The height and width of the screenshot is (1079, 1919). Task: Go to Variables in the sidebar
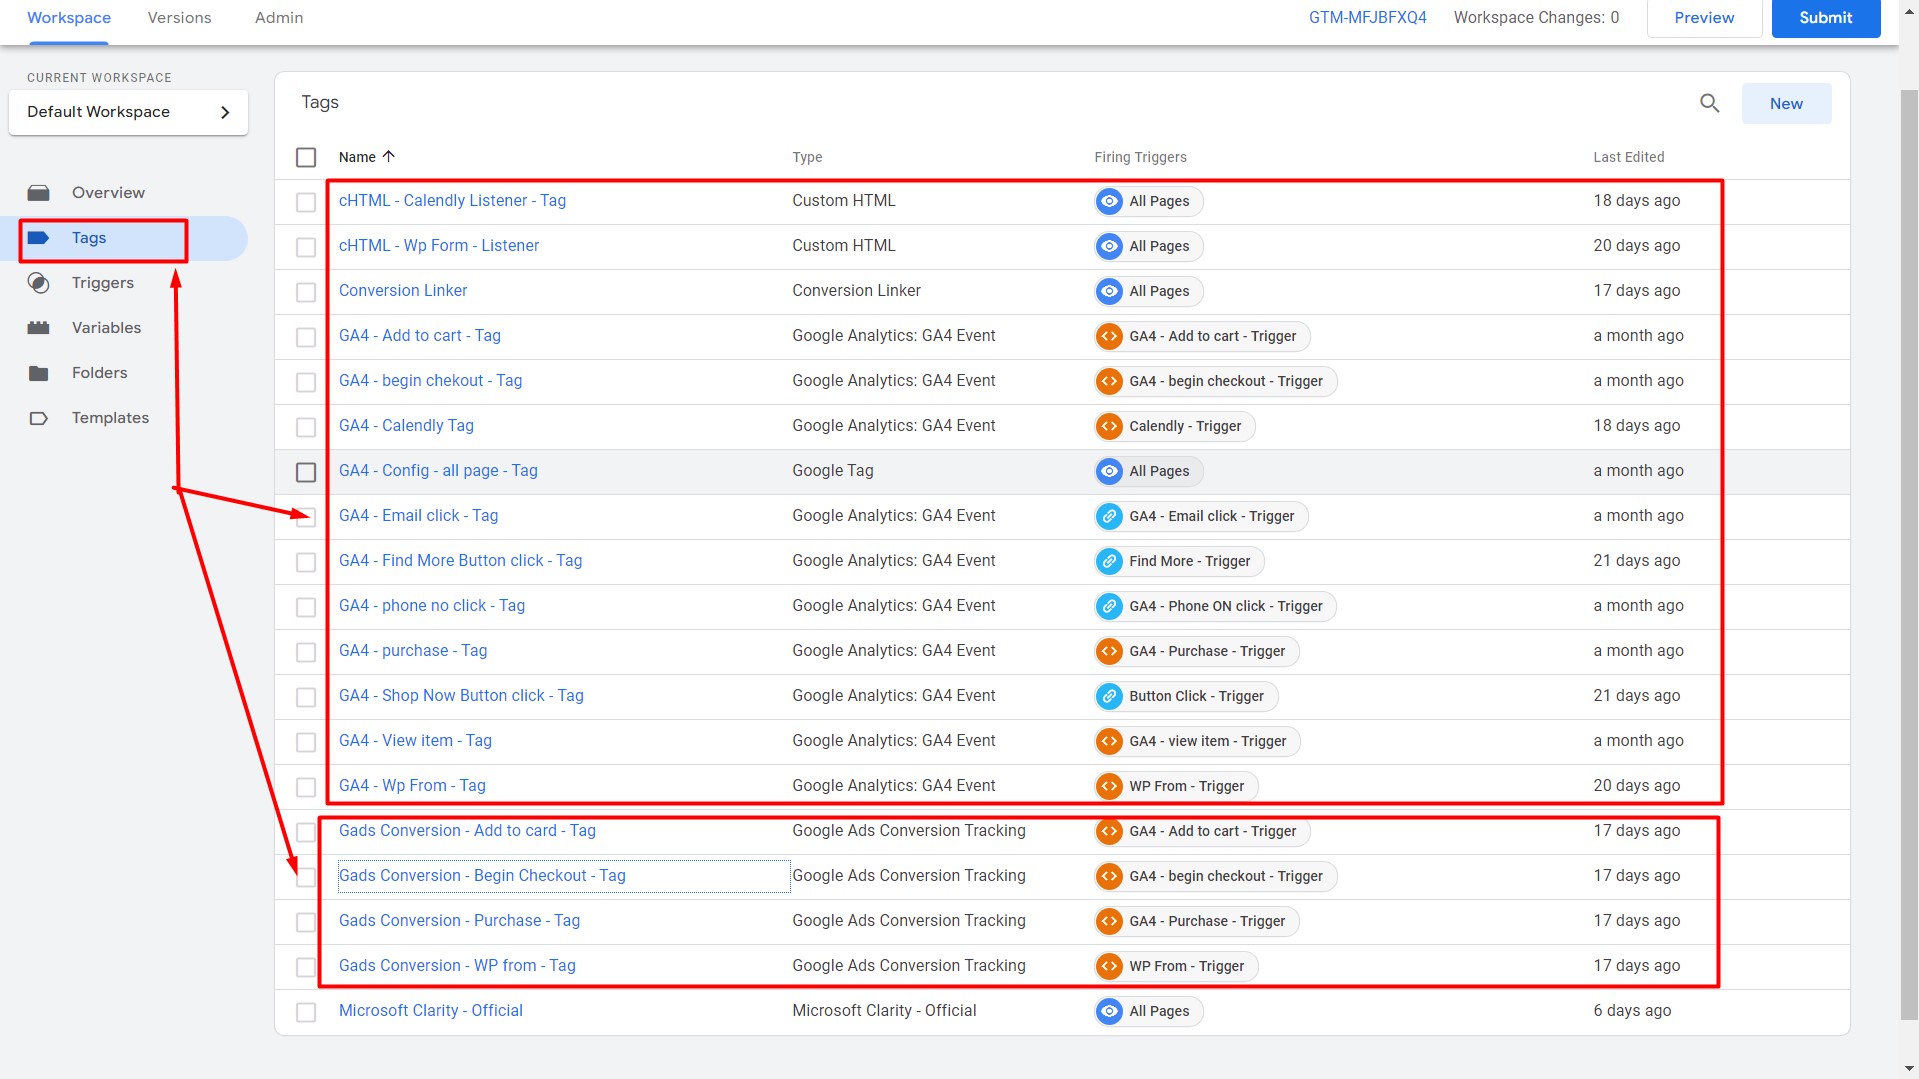pos(106,328)
